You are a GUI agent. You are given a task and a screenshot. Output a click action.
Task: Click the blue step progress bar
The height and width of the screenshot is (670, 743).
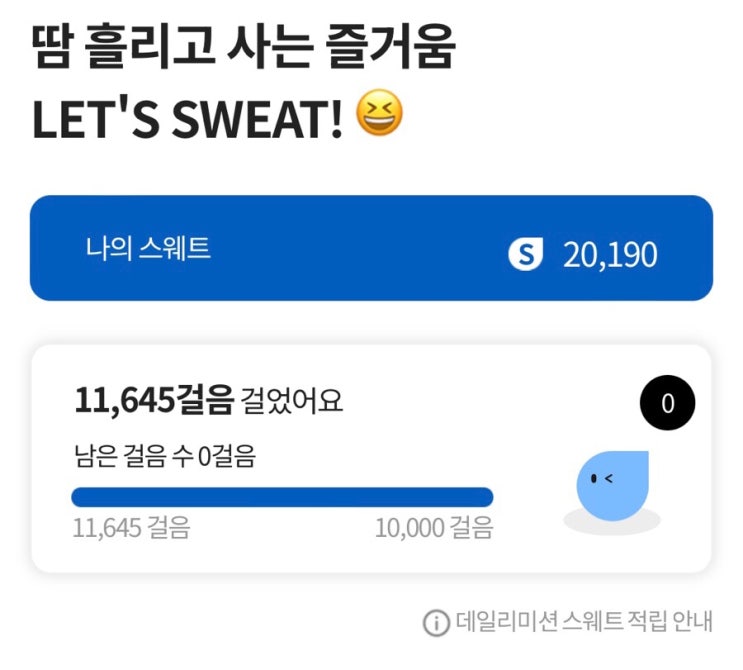(x=282, y=497)
